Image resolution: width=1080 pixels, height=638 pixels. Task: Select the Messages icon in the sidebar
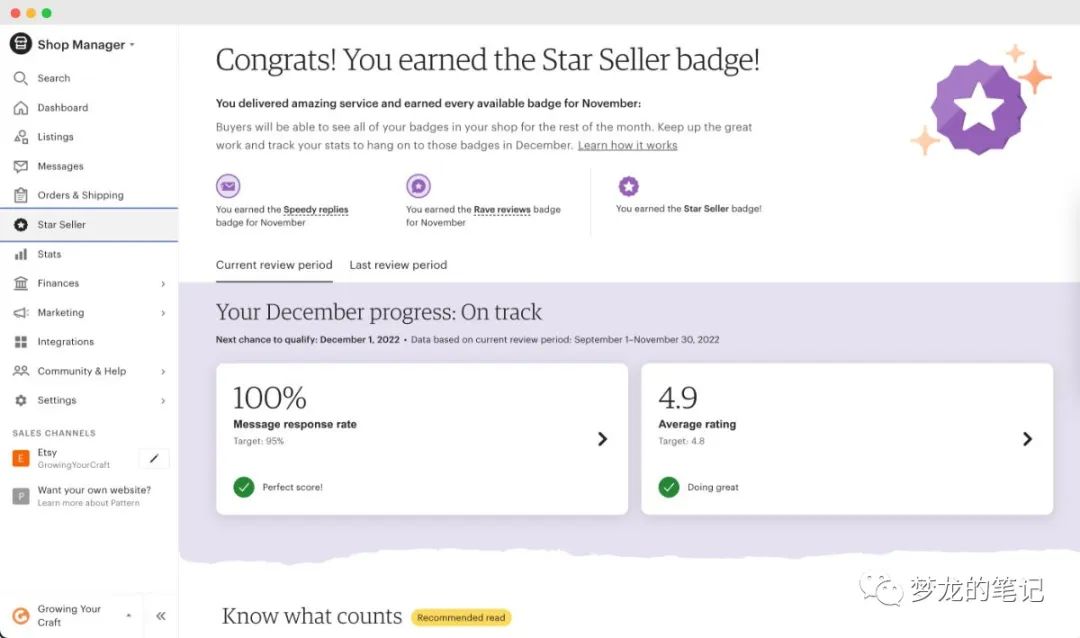coord(22,165)
